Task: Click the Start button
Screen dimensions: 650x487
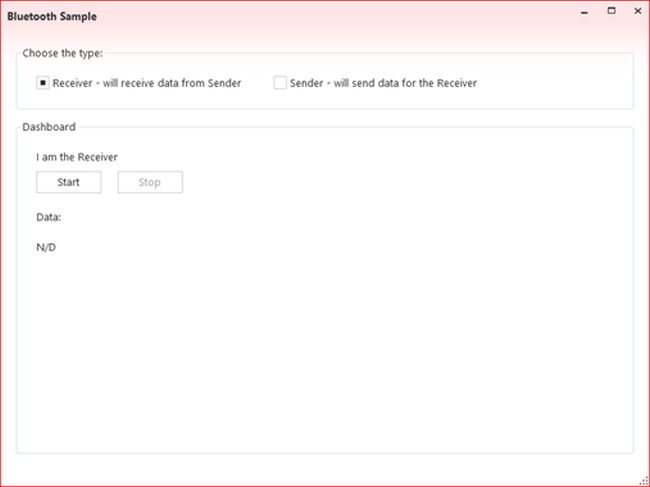Action: point(69,182)
